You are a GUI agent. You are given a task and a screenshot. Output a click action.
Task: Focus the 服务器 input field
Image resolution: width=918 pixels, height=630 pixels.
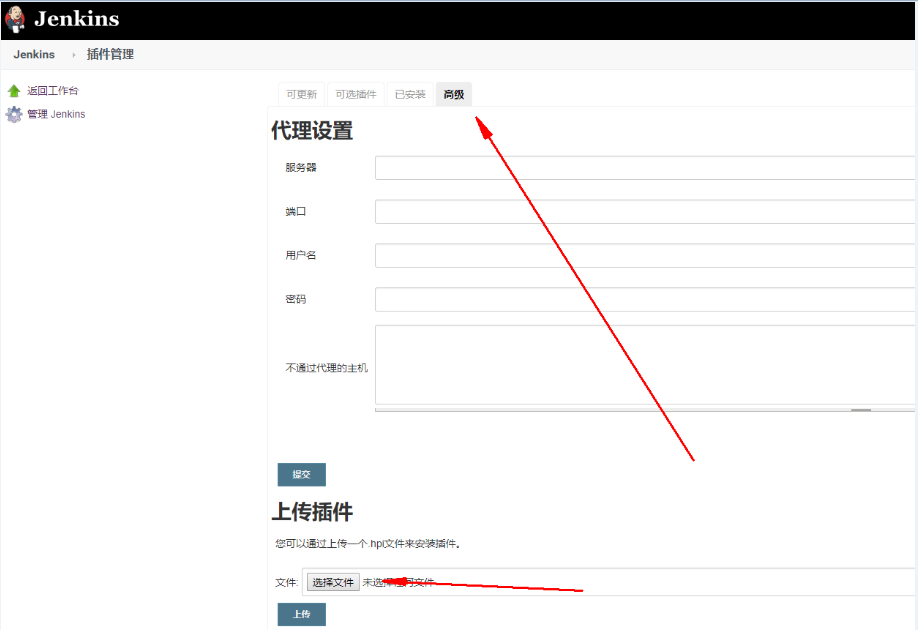645,168
